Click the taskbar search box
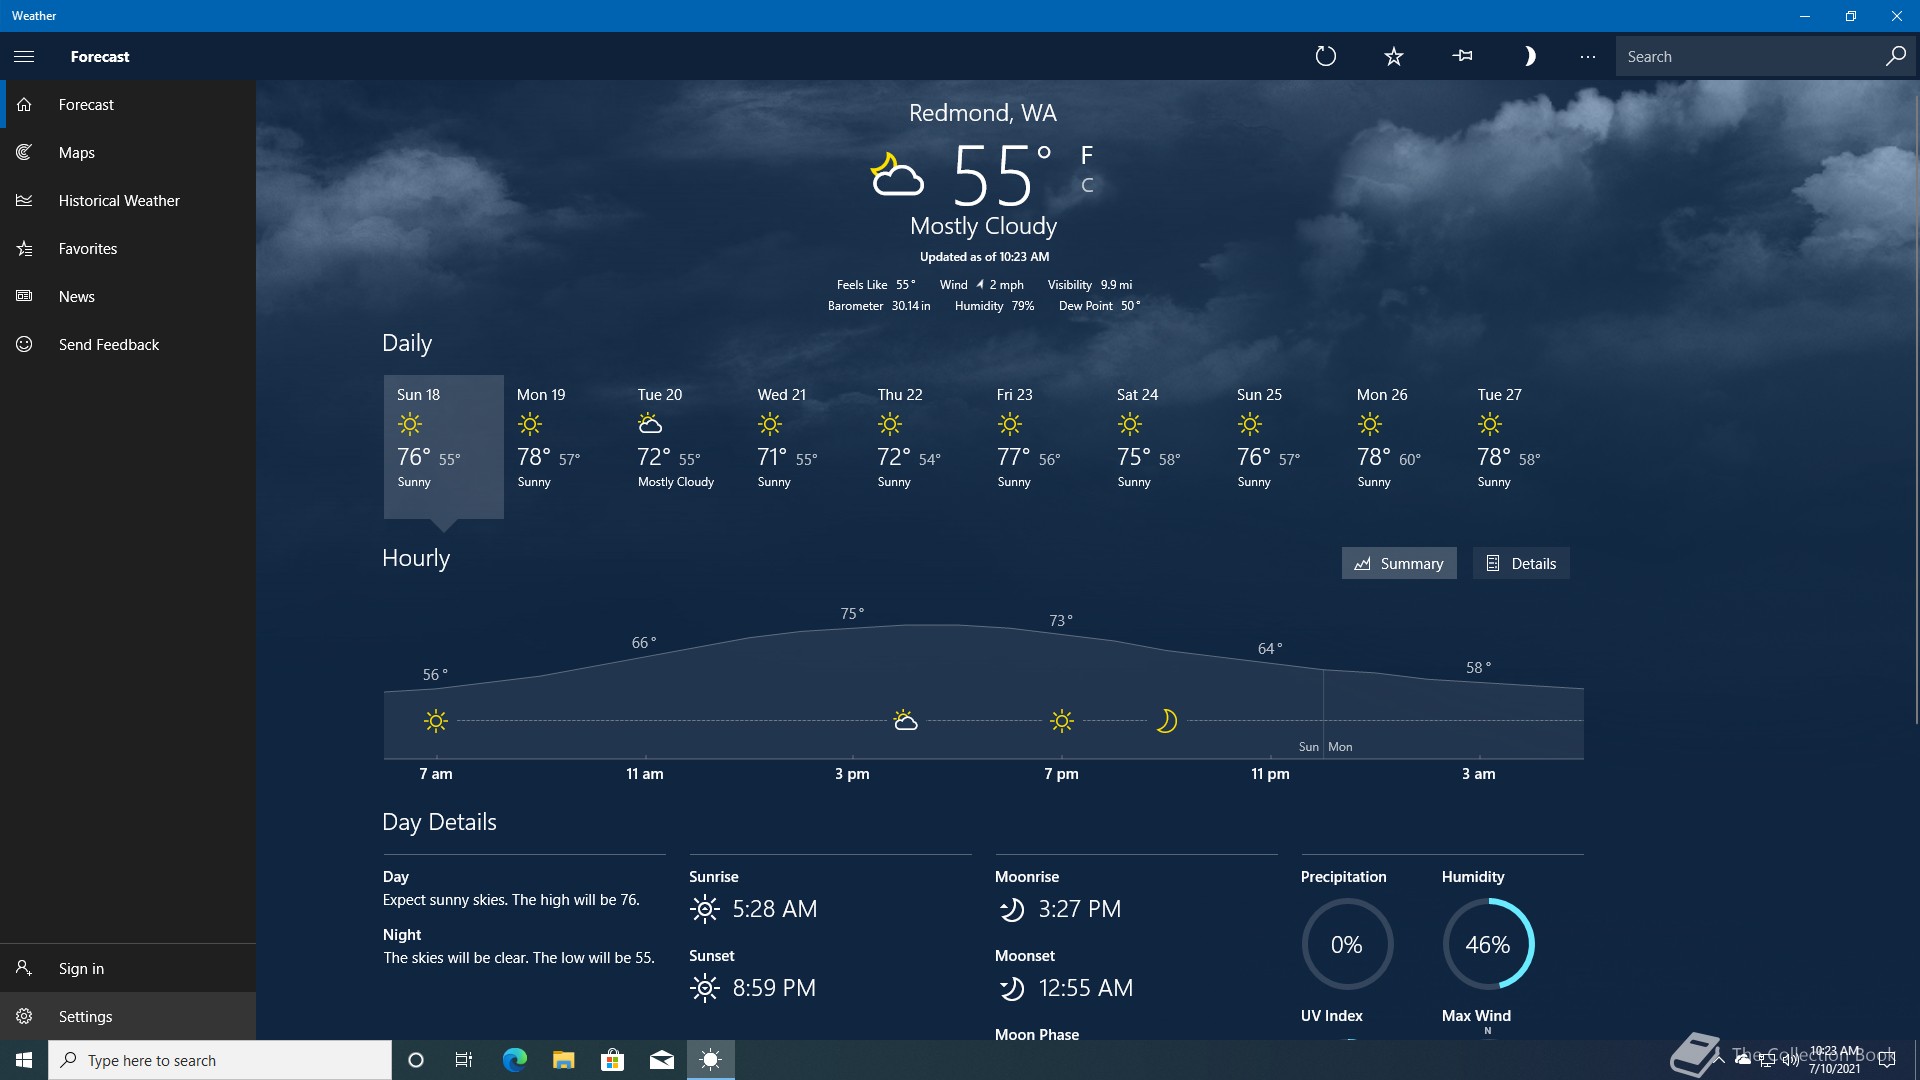 (220, 1060)
